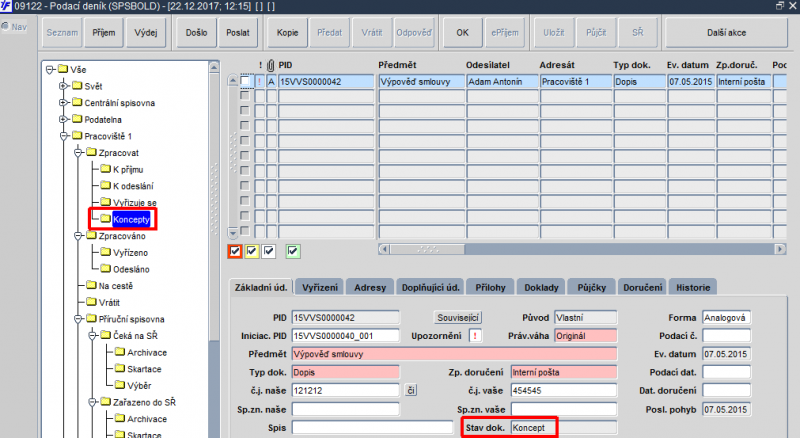Click the red exclamation Upozornění icon
This screenshot has width=800, height=438.
click(475, 336)
